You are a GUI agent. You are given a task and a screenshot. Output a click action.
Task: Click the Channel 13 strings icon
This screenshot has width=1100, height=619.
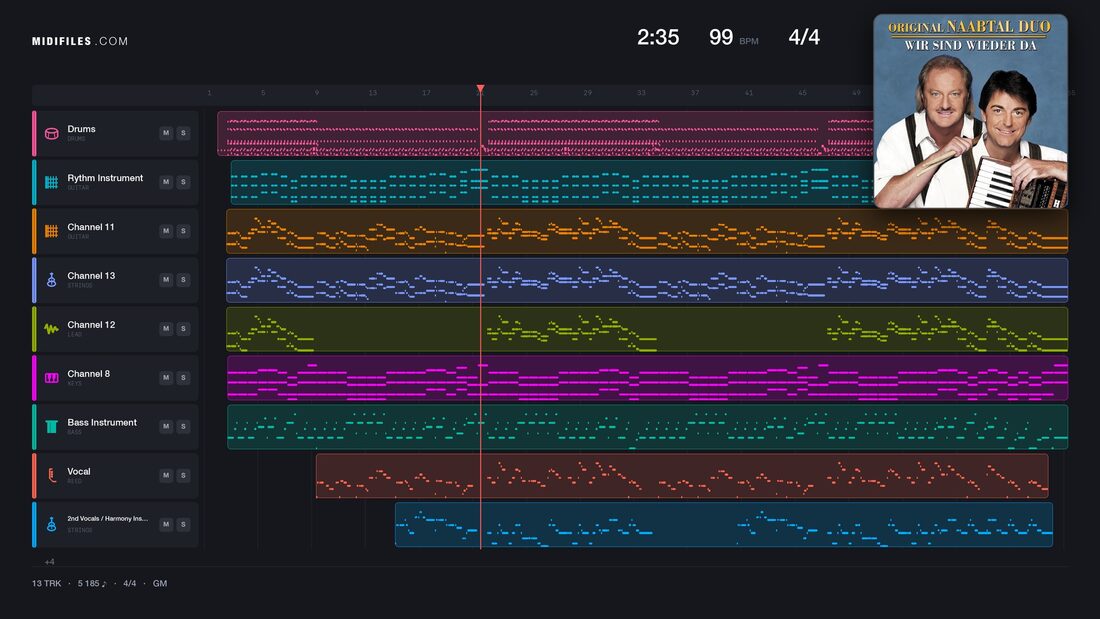tap(51, 280)
